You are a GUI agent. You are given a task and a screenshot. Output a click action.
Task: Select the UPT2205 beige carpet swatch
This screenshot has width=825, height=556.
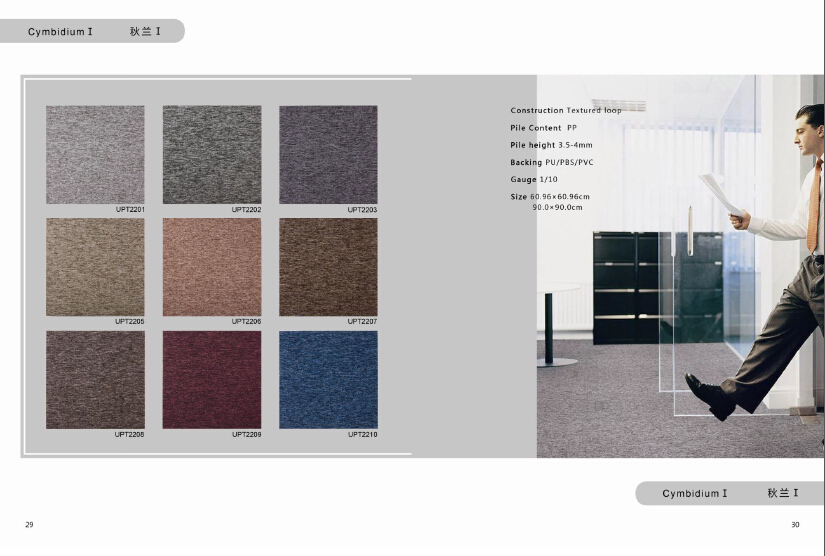95,267
